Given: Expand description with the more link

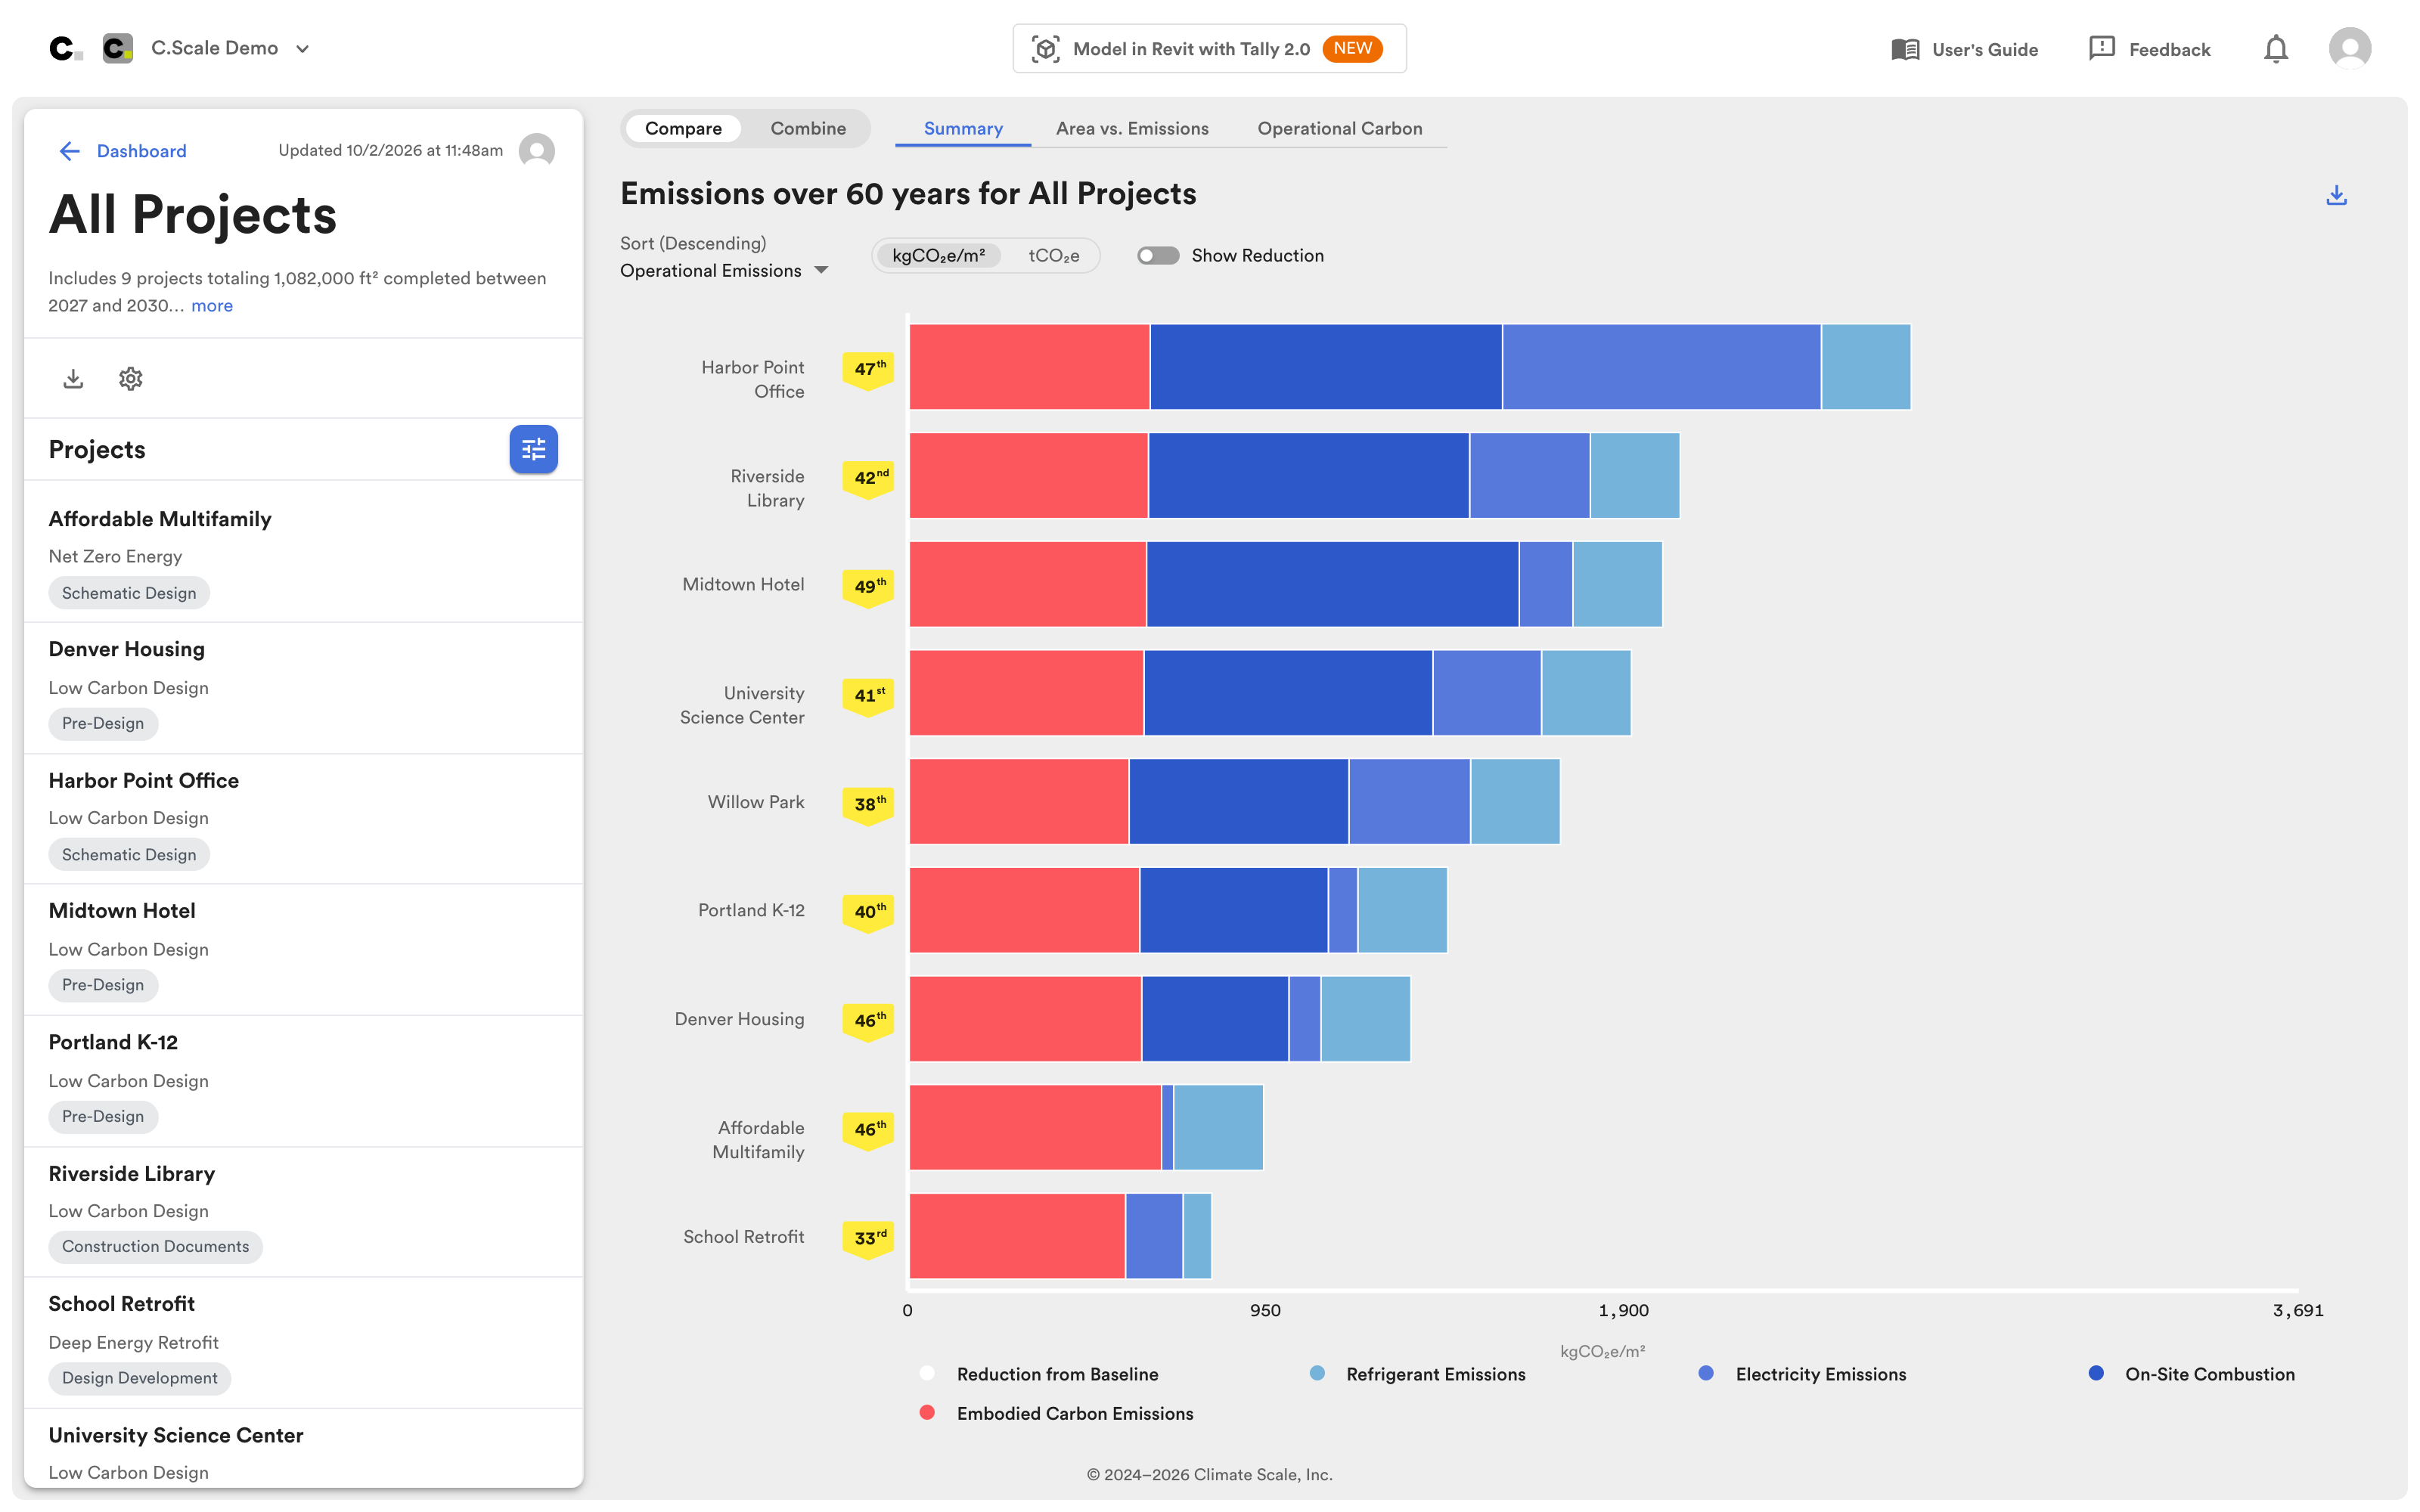Looking at the screenshot, I should coord(212,306).
